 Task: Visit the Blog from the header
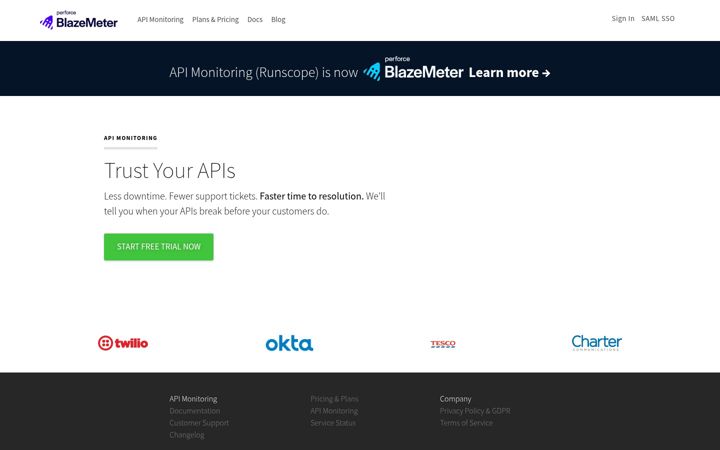pyautogui.click(x=278, y=19)
